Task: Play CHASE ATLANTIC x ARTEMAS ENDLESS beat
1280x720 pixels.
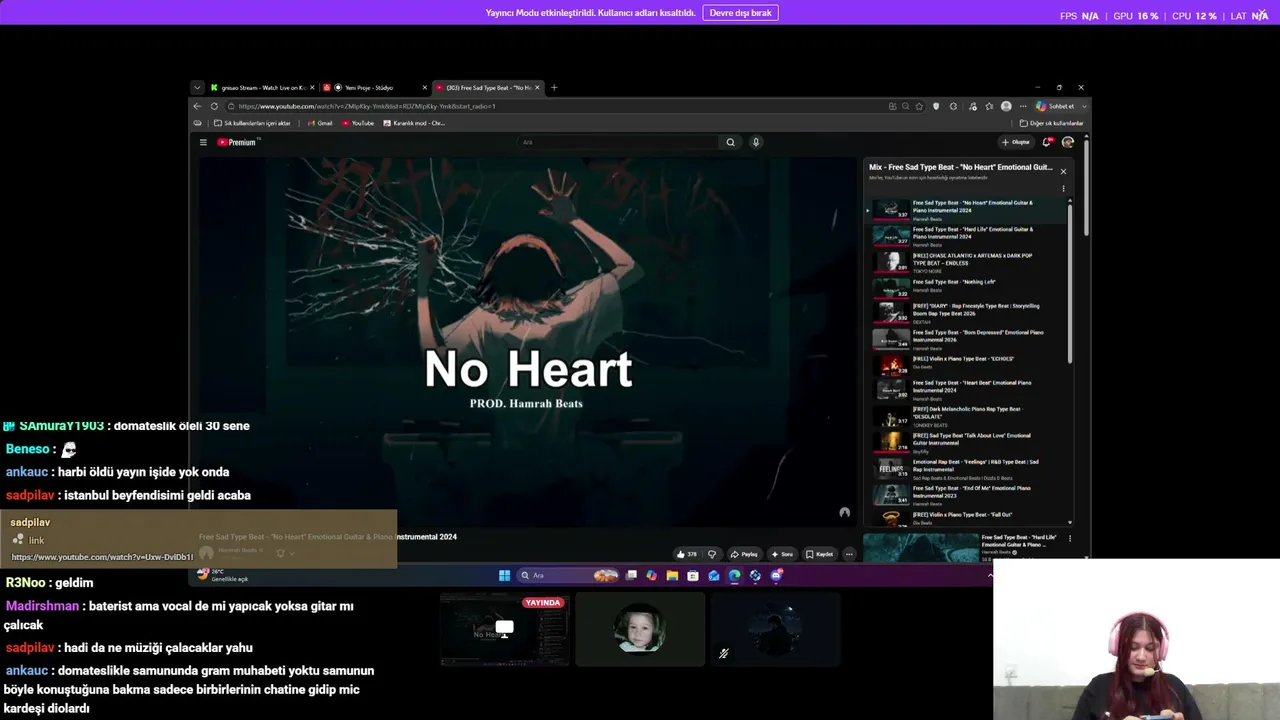Action: 968,262
